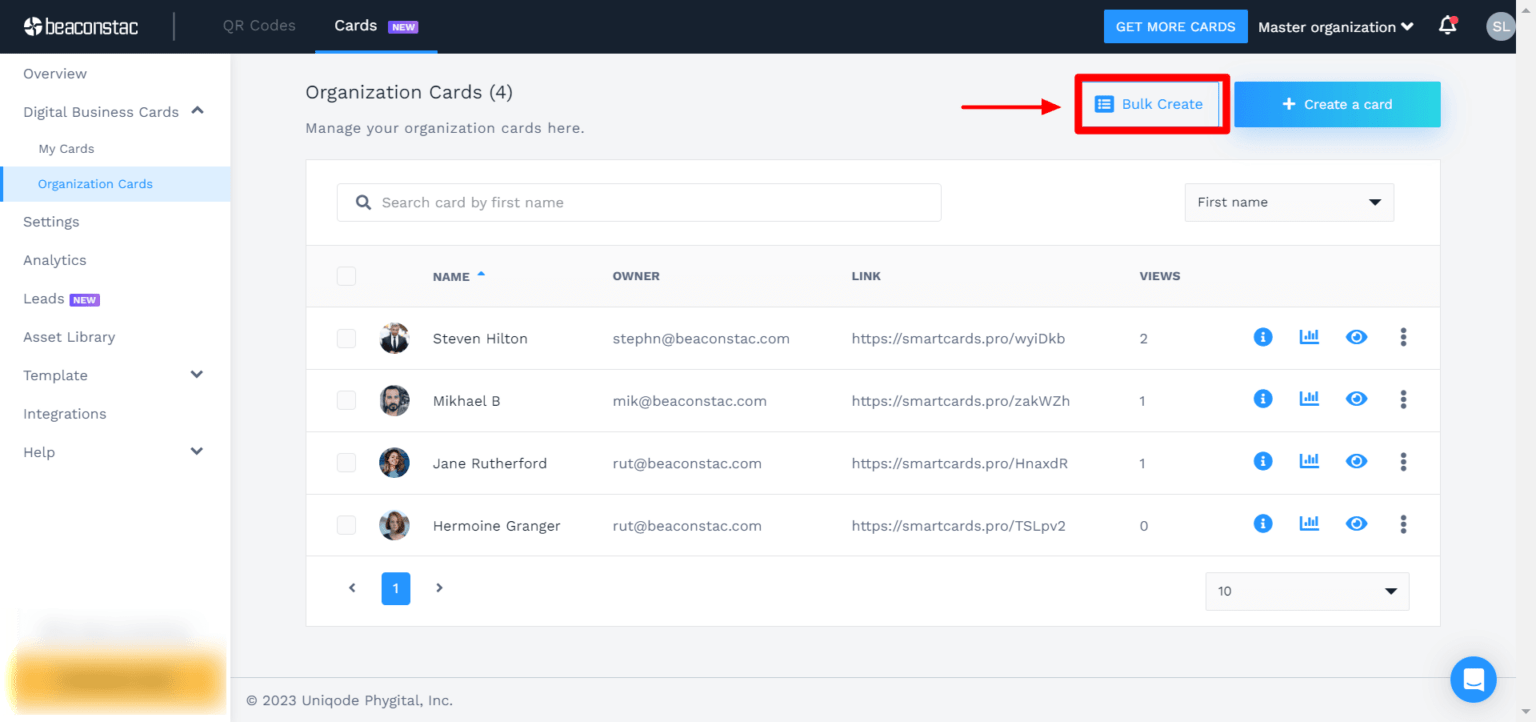Go to My Cards in sidebar
The image size is (1536, 722).
[x=66, y=149]
